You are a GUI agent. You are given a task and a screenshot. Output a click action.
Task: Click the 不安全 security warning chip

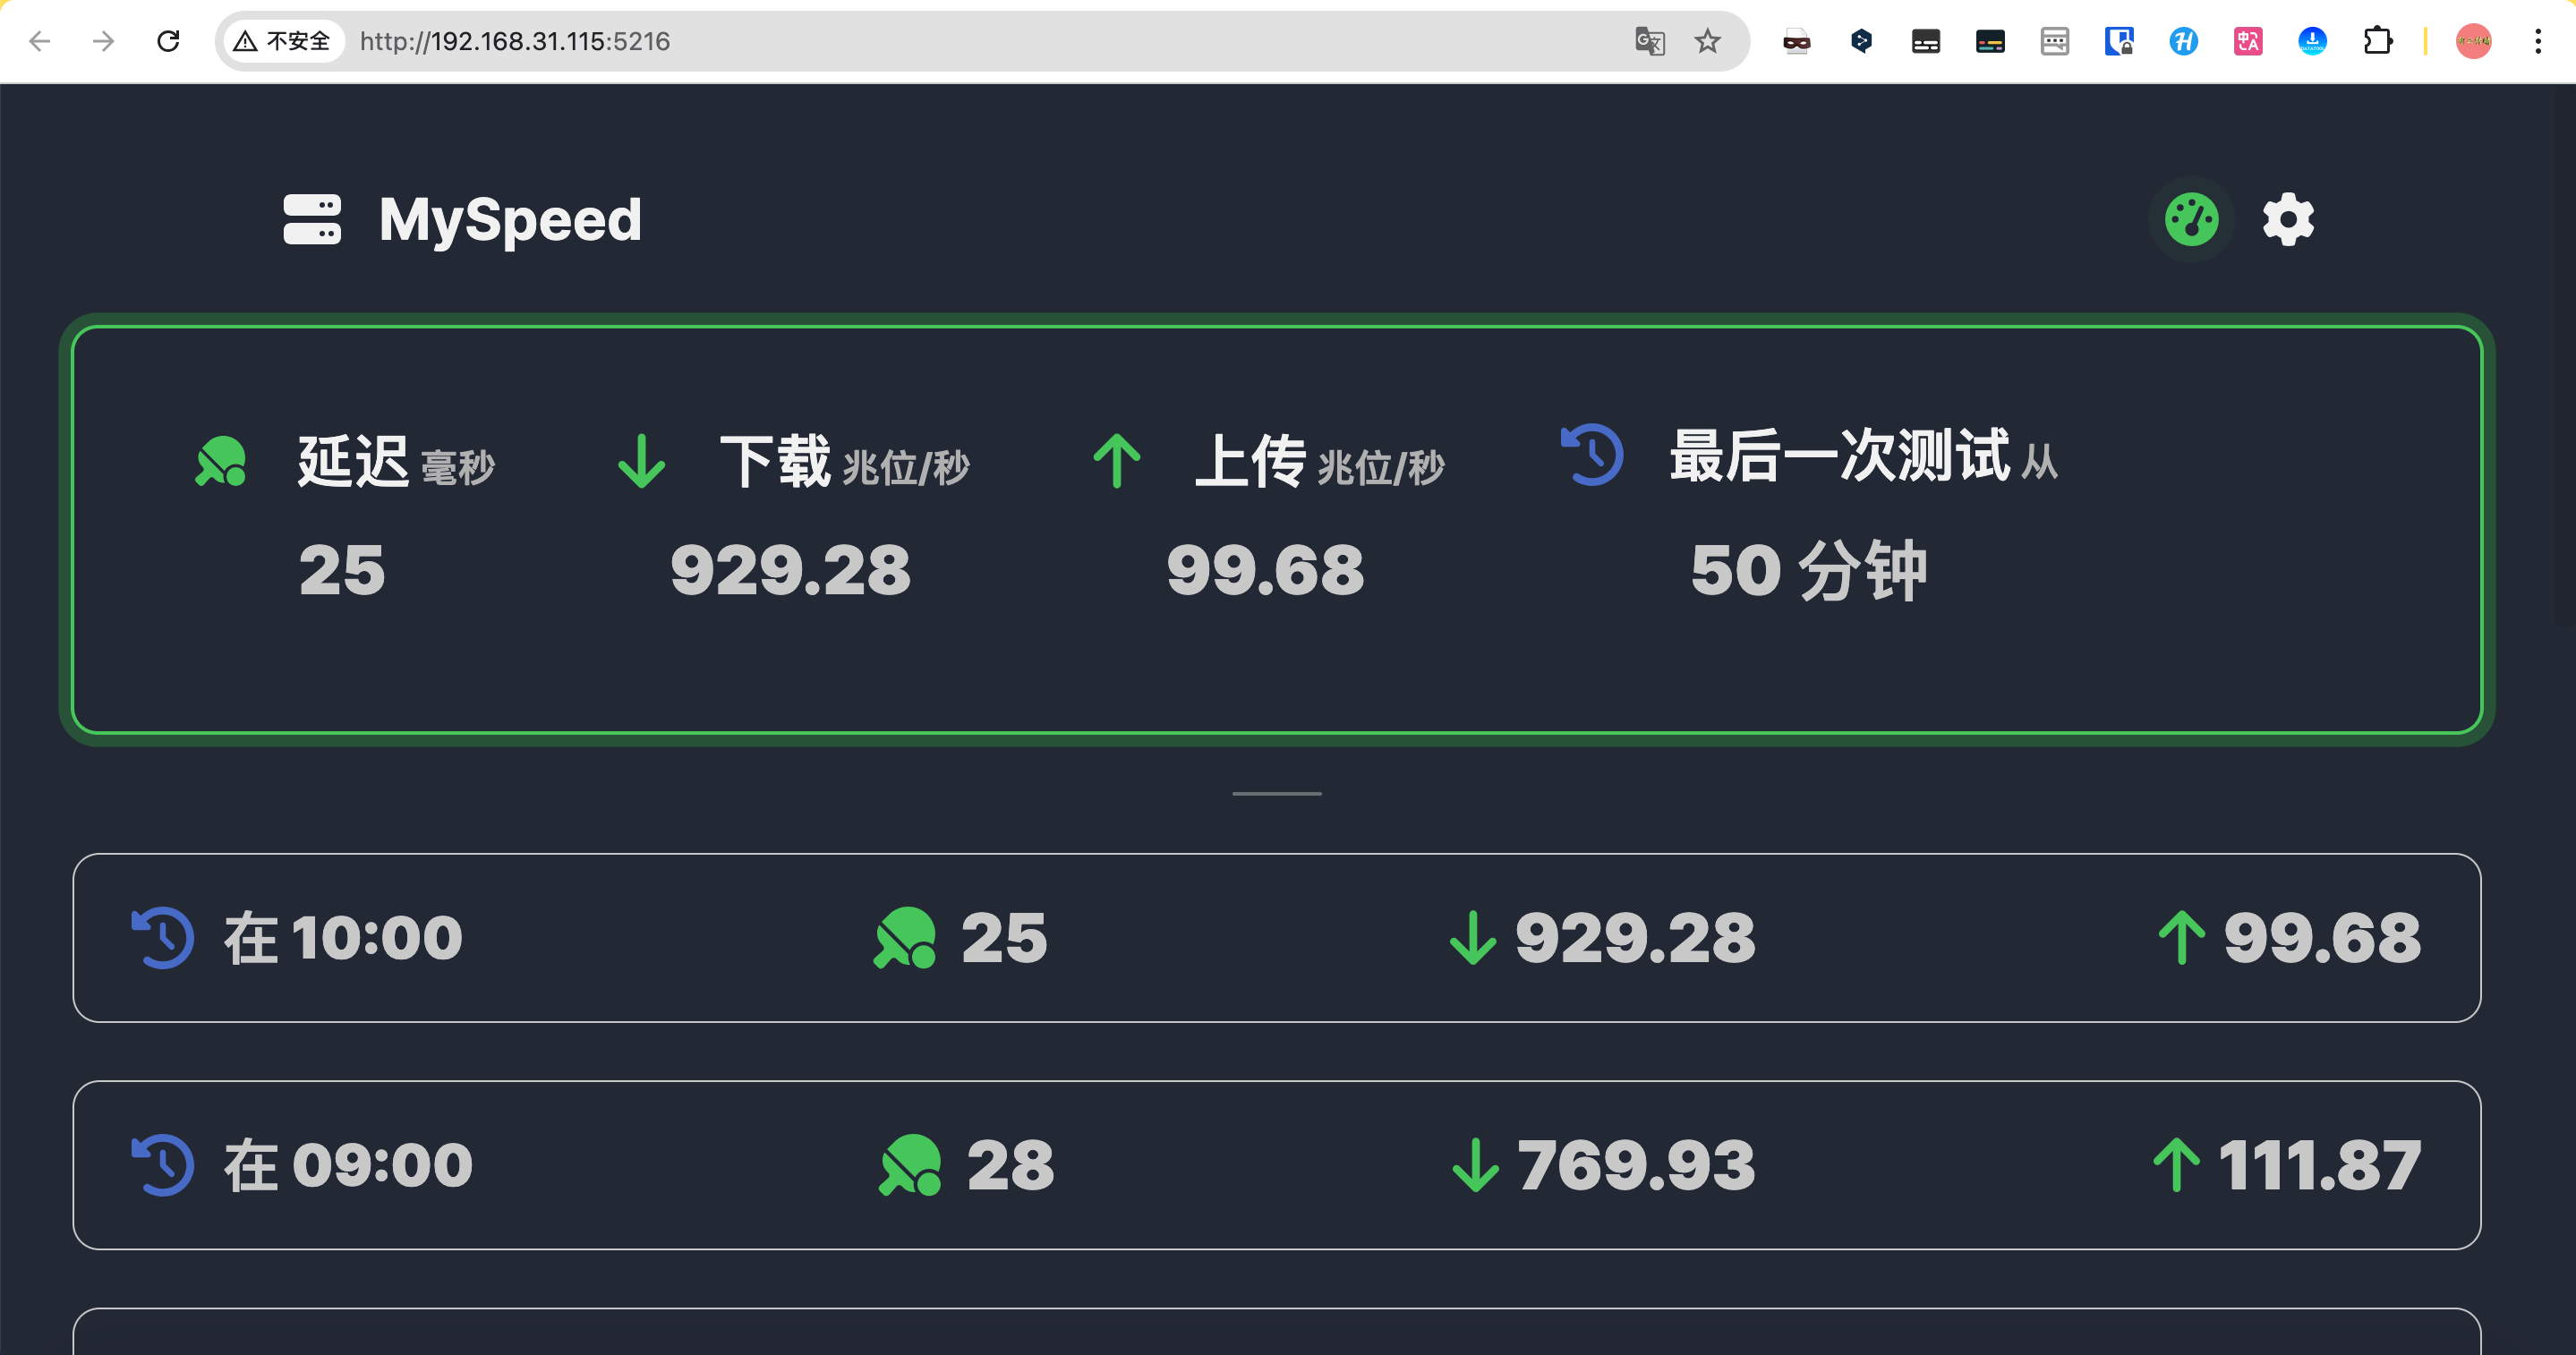pos(283,41)
